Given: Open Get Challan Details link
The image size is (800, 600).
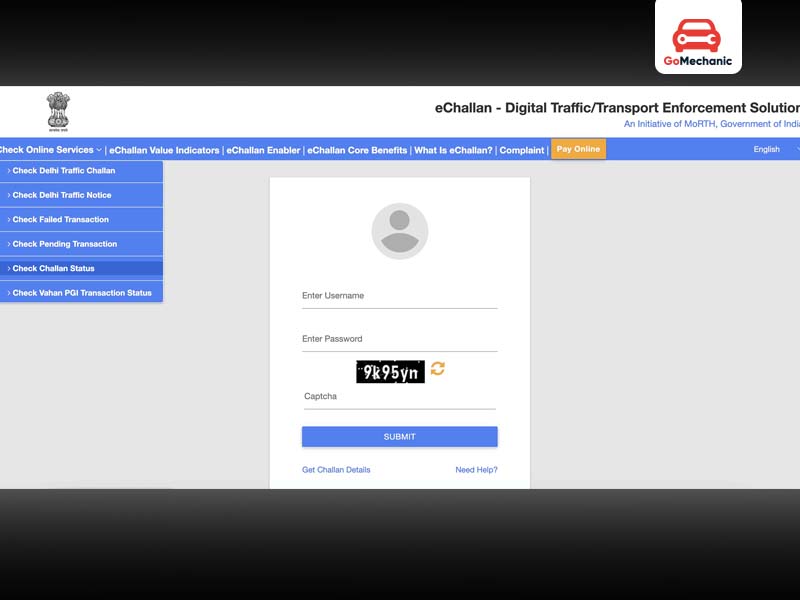Looking at the screenshot, I should [x=336, y=469].
